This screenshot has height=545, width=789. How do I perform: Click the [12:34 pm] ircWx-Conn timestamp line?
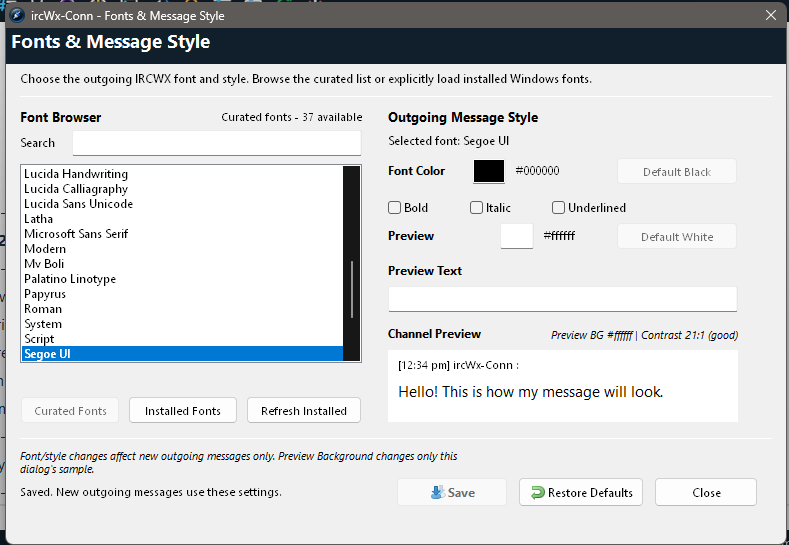point(458,365)
